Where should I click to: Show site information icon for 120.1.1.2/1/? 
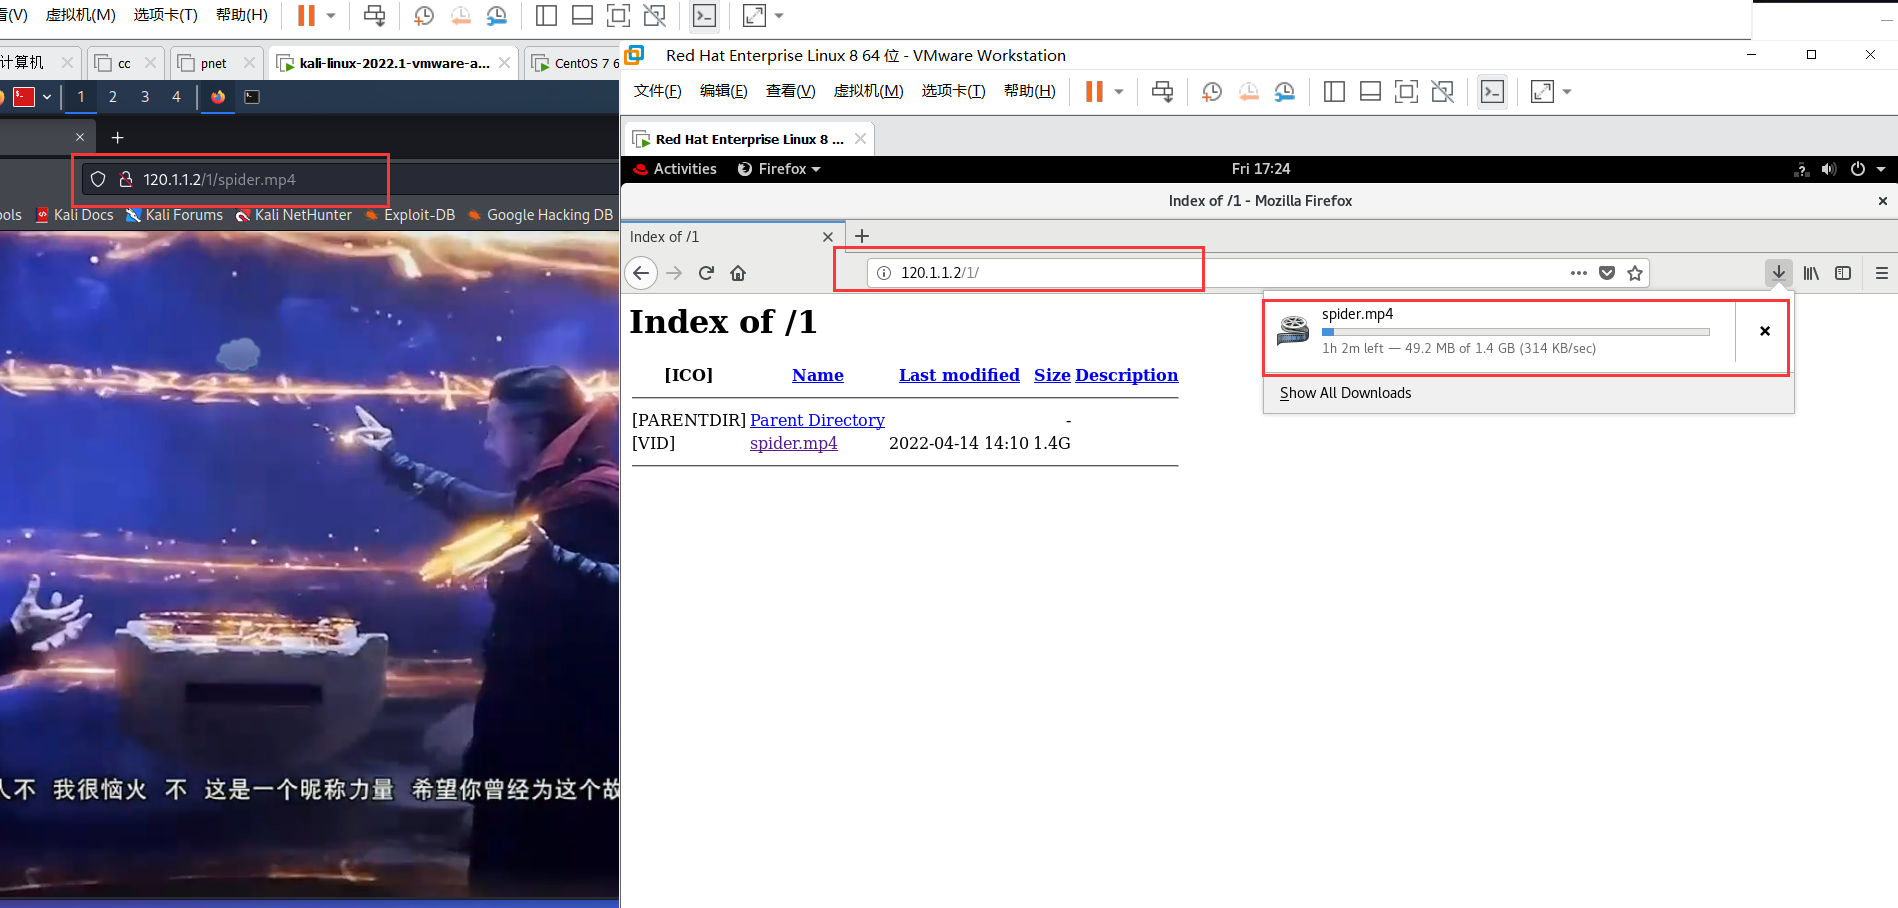884,273
